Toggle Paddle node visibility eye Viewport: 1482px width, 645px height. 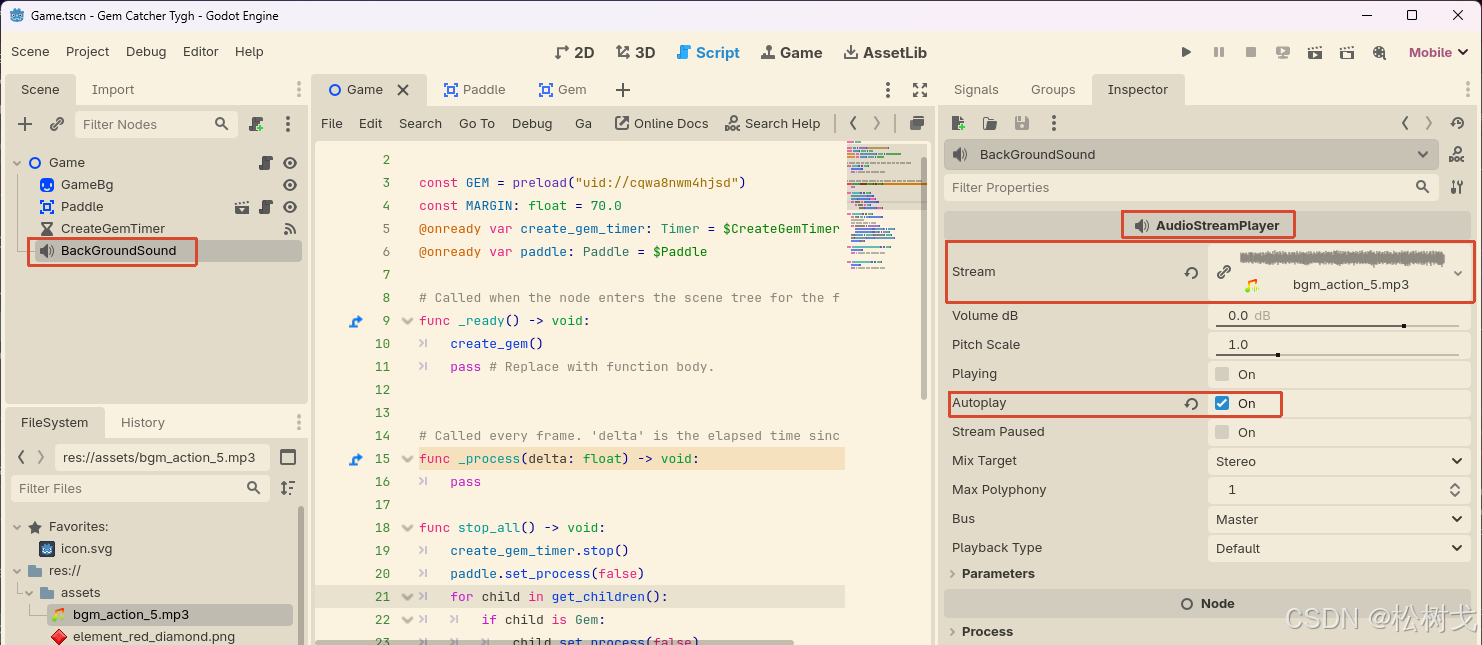coord(290,207)
